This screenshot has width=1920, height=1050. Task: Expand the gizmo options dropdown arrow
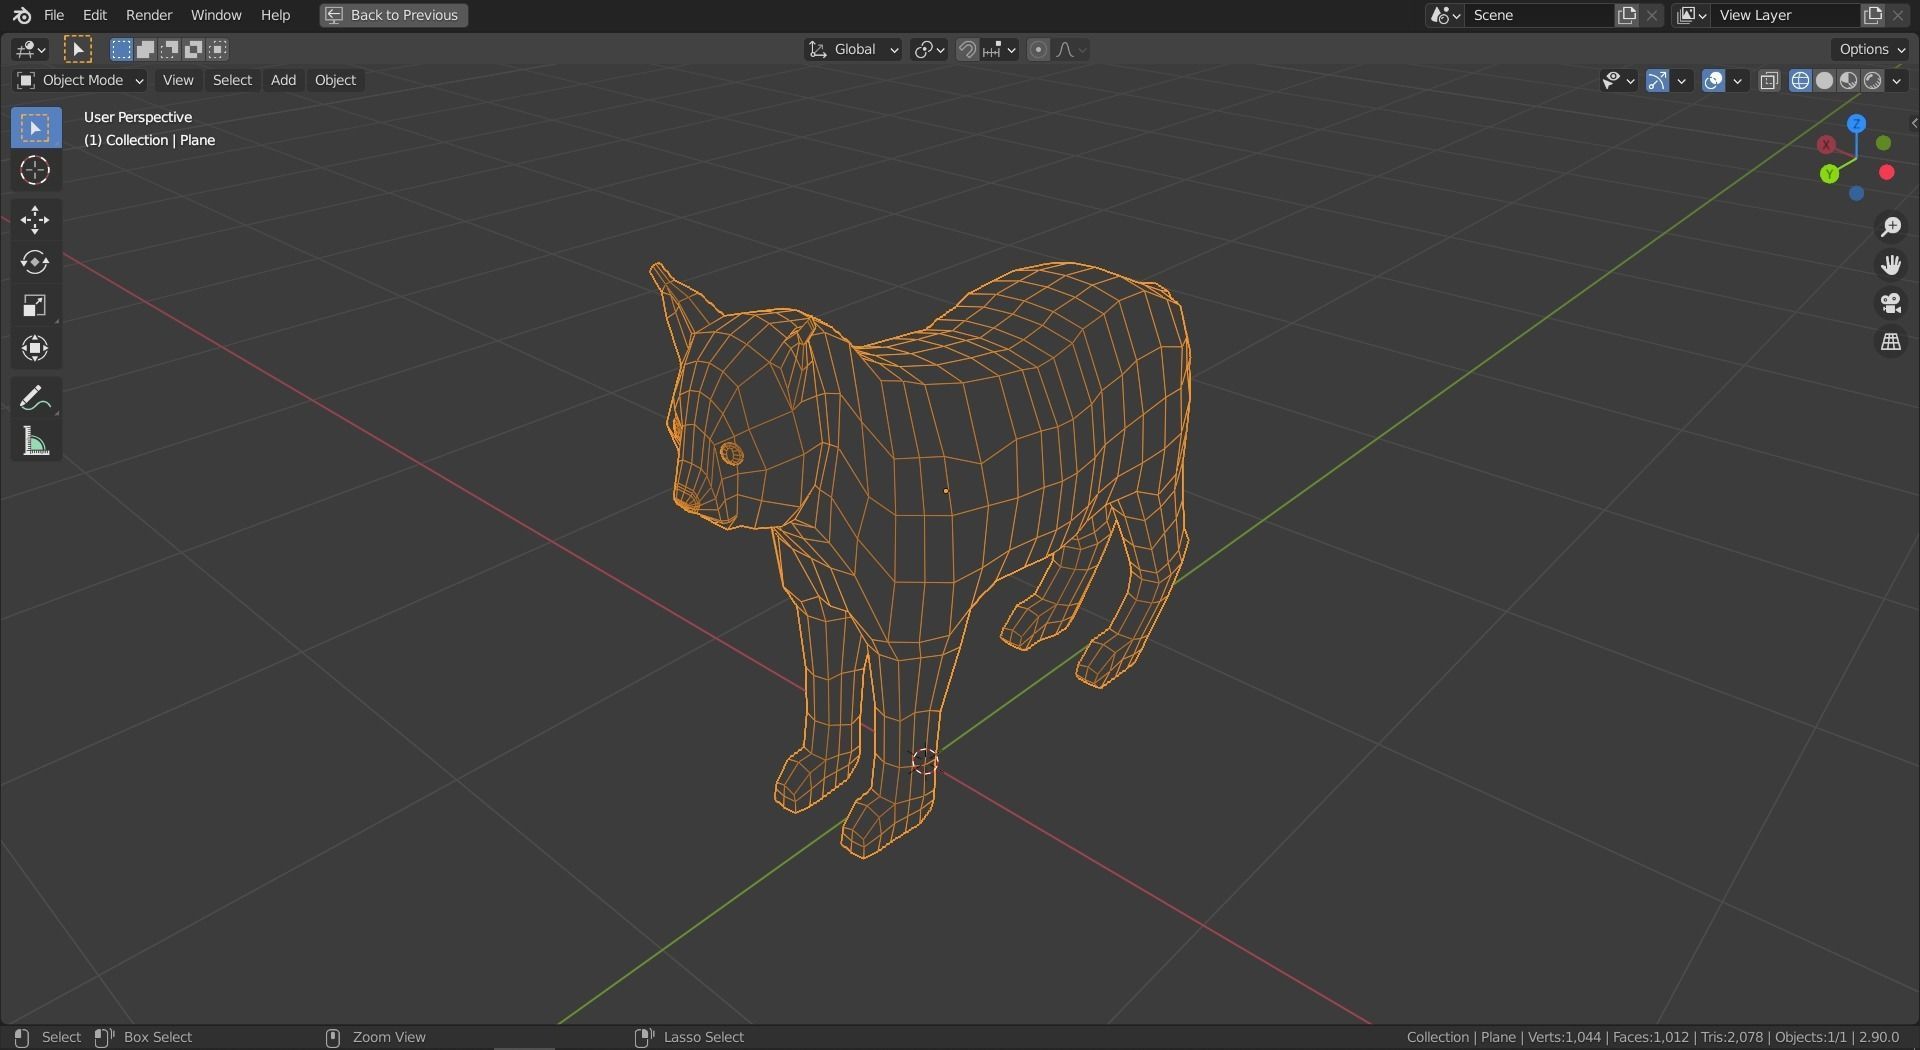1682,81
